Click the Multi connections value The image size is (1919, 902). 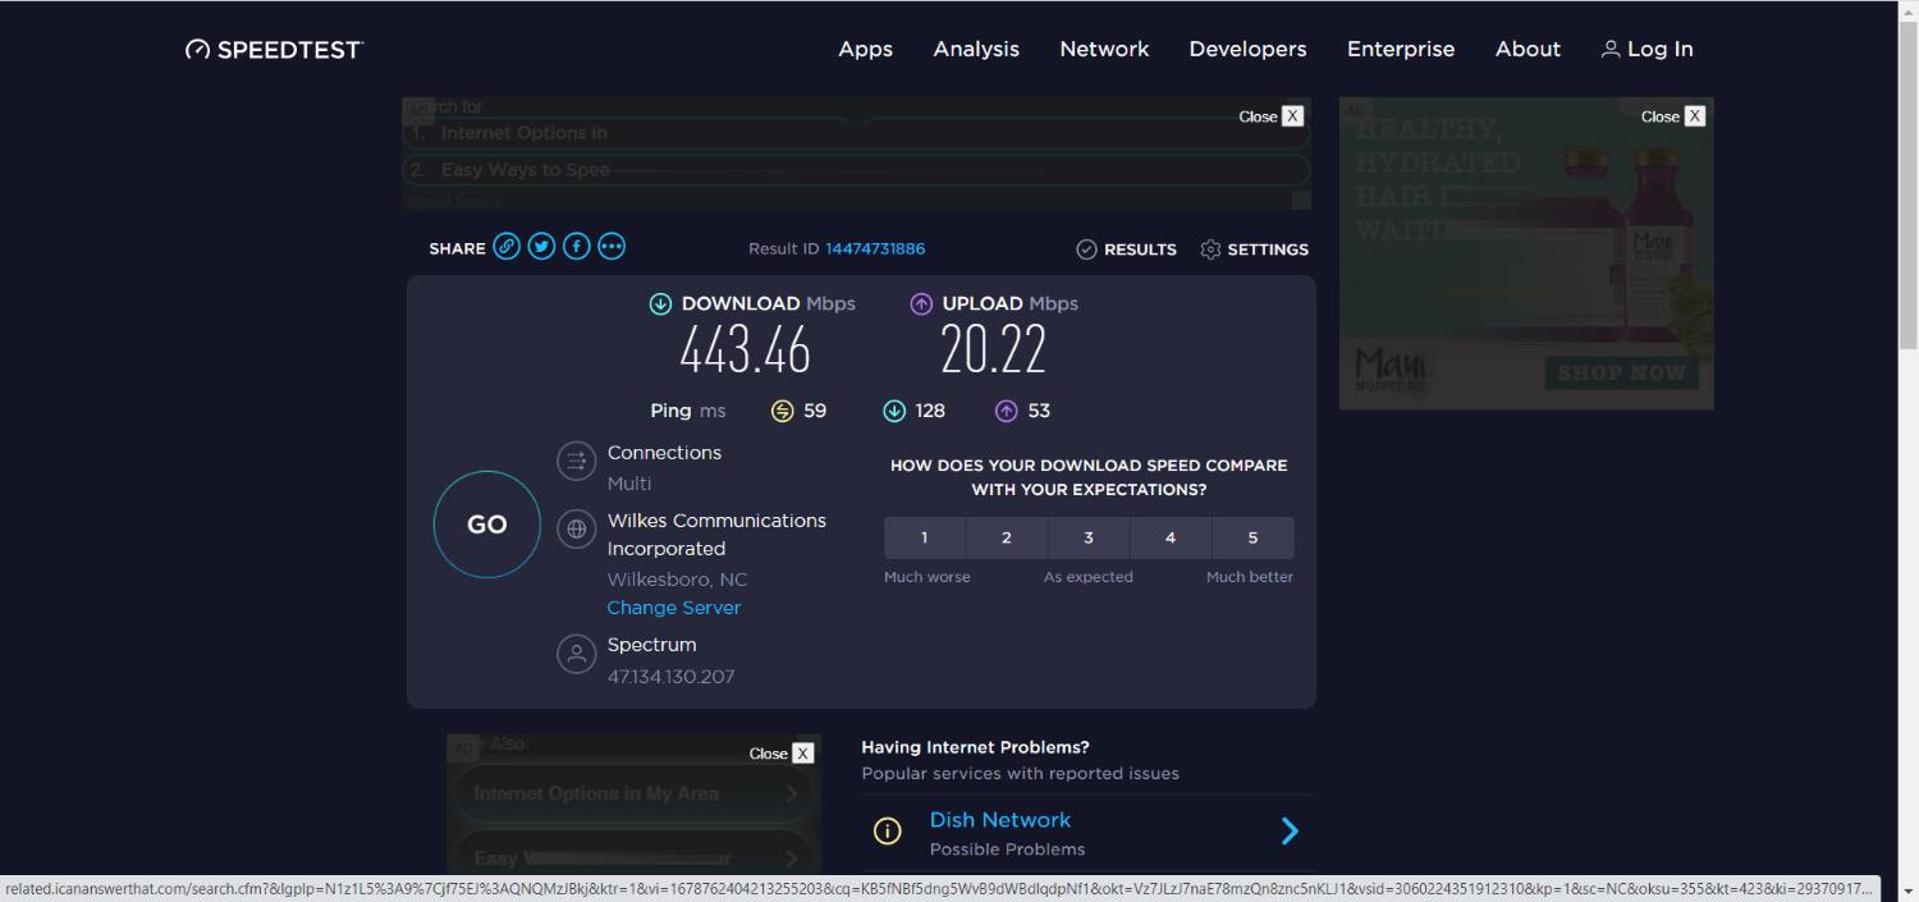[629, 484]
